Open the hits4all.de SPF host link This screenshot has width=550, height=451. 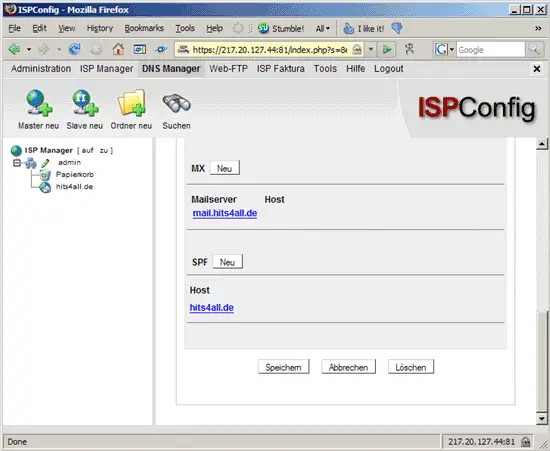click(x=212, y=308)
